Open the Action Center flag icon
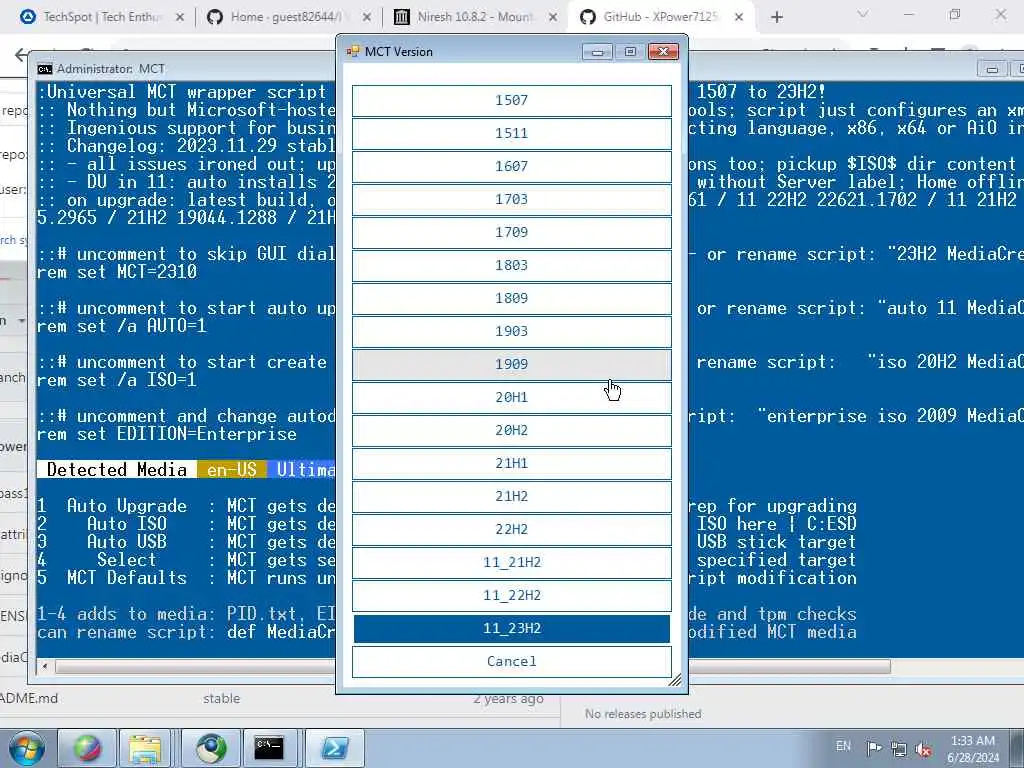 [x=874, y=748]
